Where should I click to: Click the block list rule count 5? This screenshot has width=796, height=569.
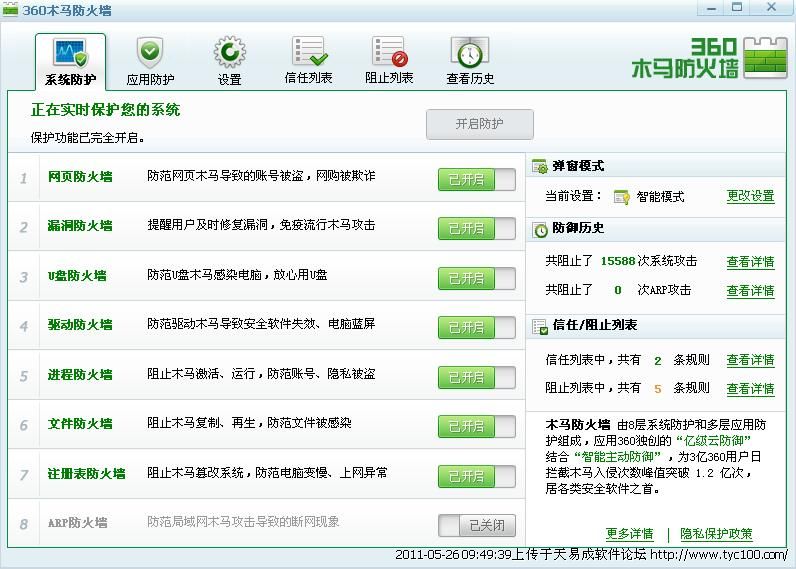pyautogui.click(x=658, y=389)
